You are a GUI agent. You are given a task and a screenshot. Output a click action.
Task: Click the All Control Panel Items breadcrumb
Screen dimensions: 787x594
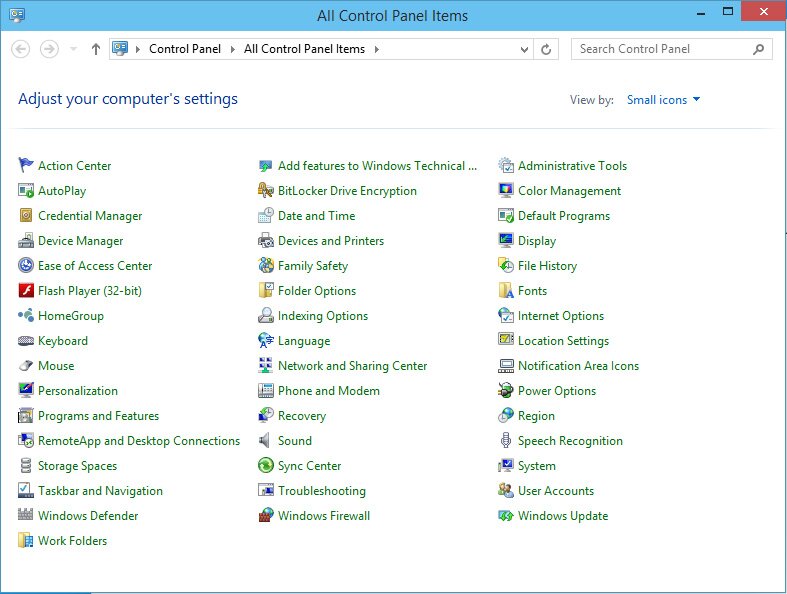(x=304, y=49)
